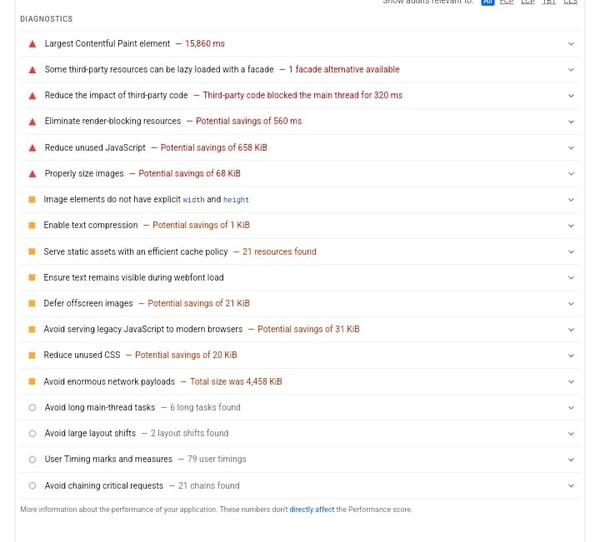Expand Eliminate render-blocking resources using its chevron
Screen dimensions: 600x542
point(571,122)
